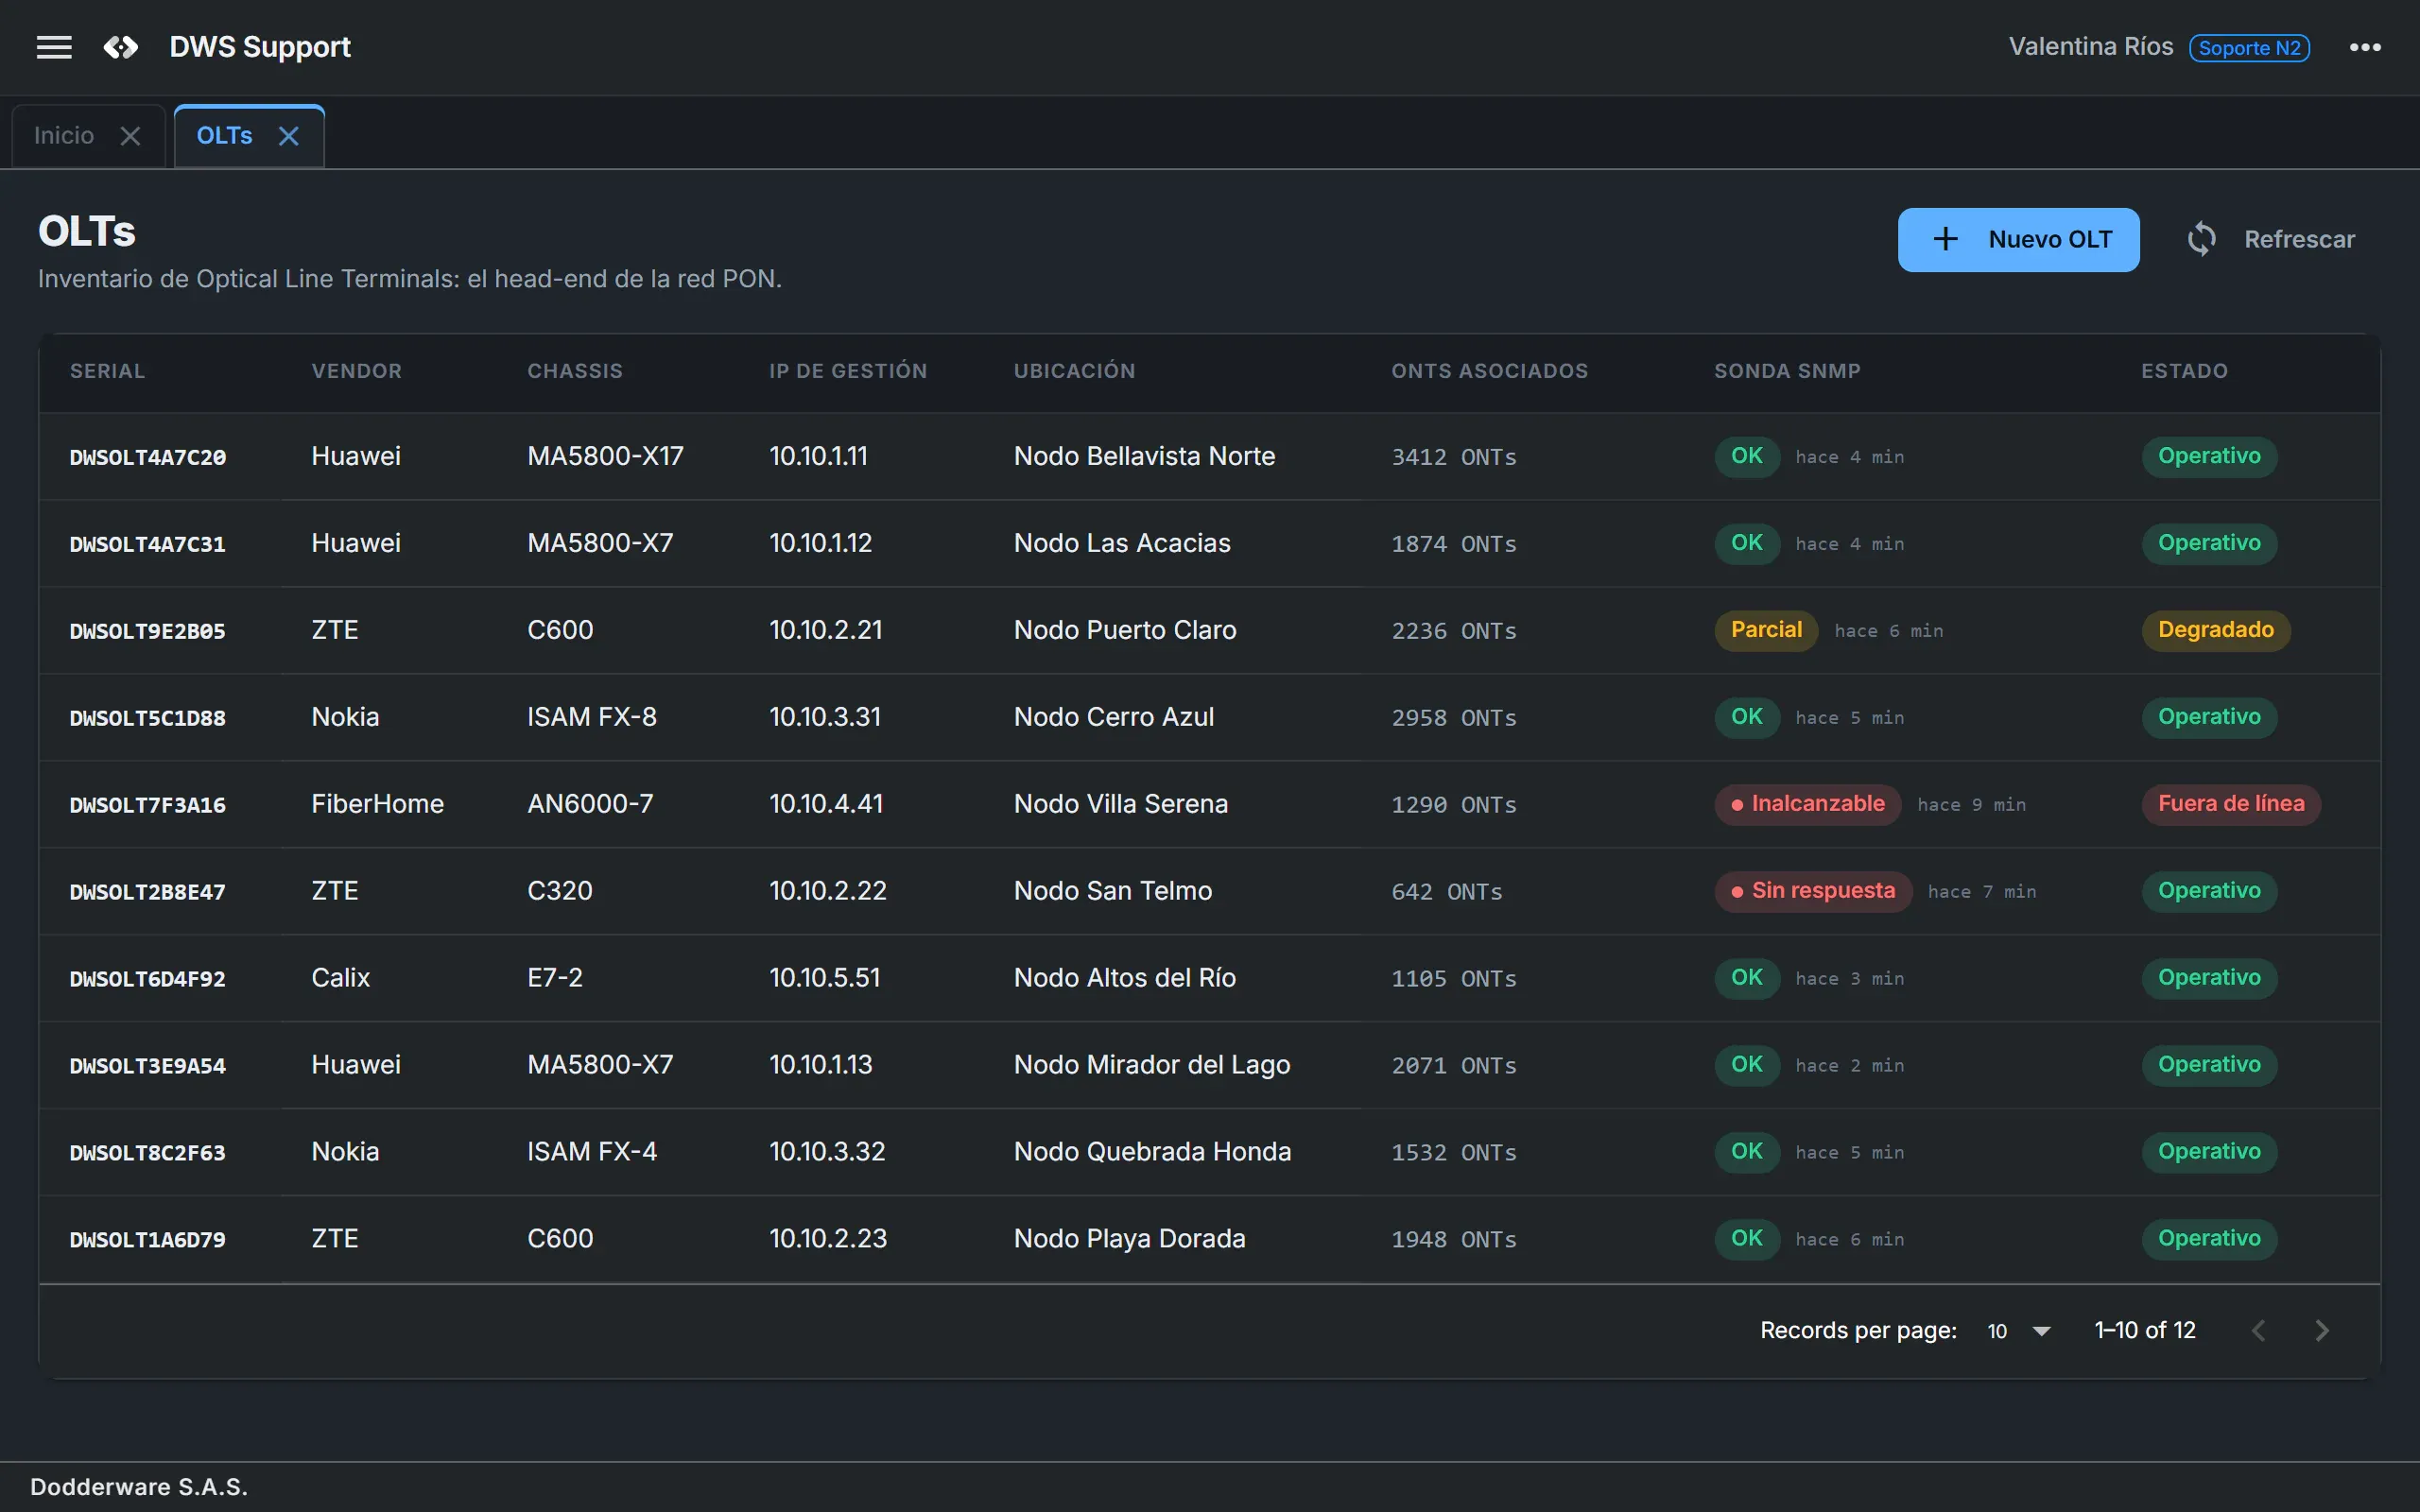Click the AN6000-7 chassis cell
The width and height of the screenshot is (2420, 1512).
[590, 804]
